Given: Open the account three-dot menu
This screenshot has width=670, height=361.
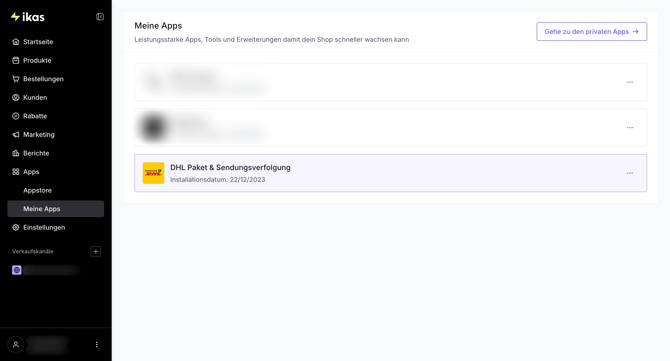Looking at the screenshot, I should coord(97,344).
